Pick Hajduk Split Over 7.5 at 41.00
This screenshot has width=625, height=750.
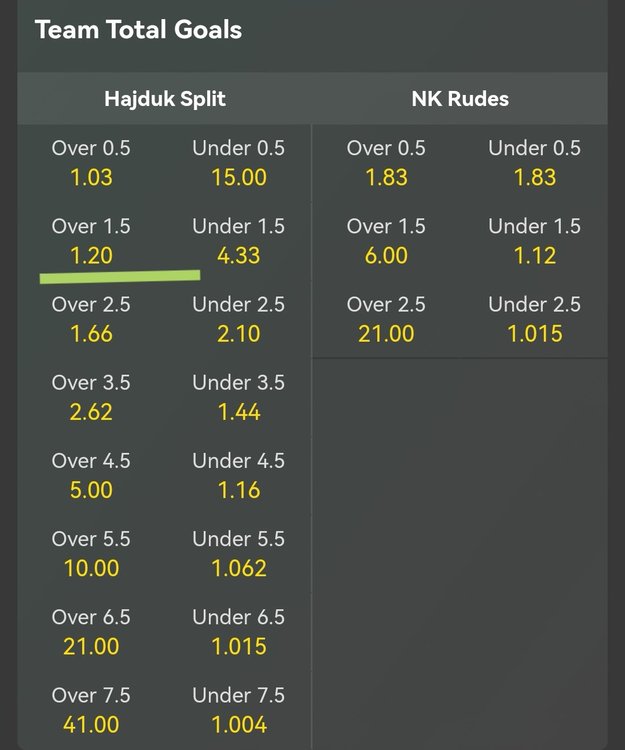point(91,710)
